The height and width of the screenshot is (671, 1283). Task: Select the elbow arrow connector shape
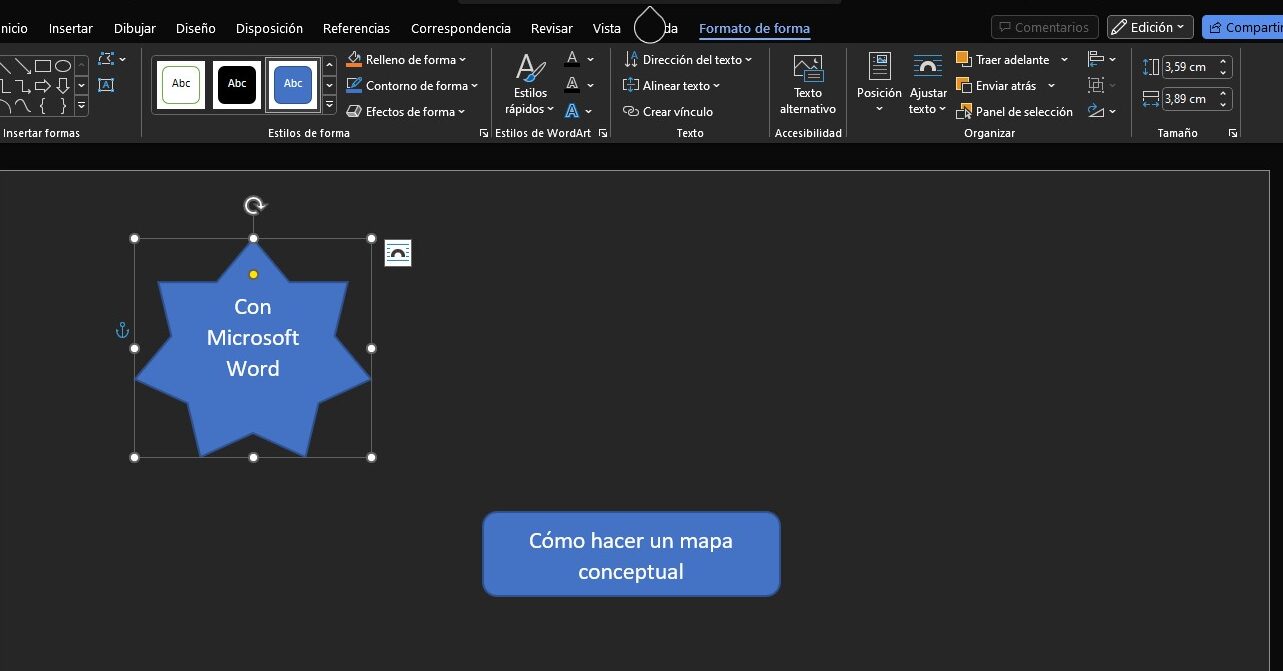(x=22, y=86)
